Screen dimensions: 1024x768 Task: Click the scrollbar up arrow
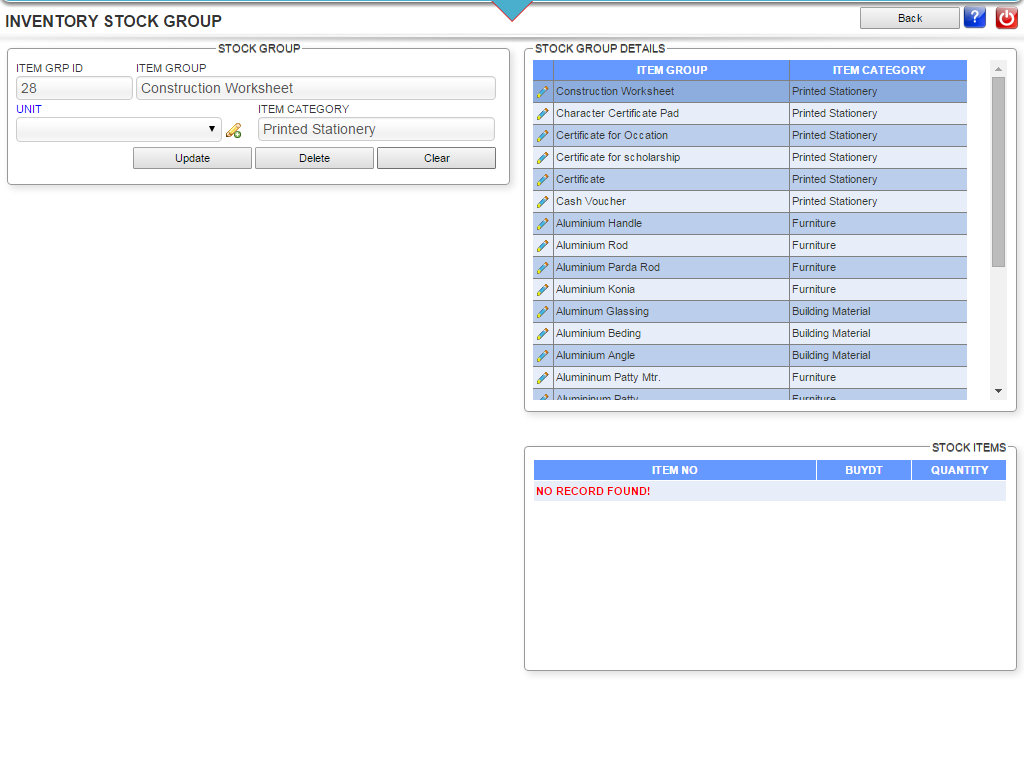click(x=998, y=69)
